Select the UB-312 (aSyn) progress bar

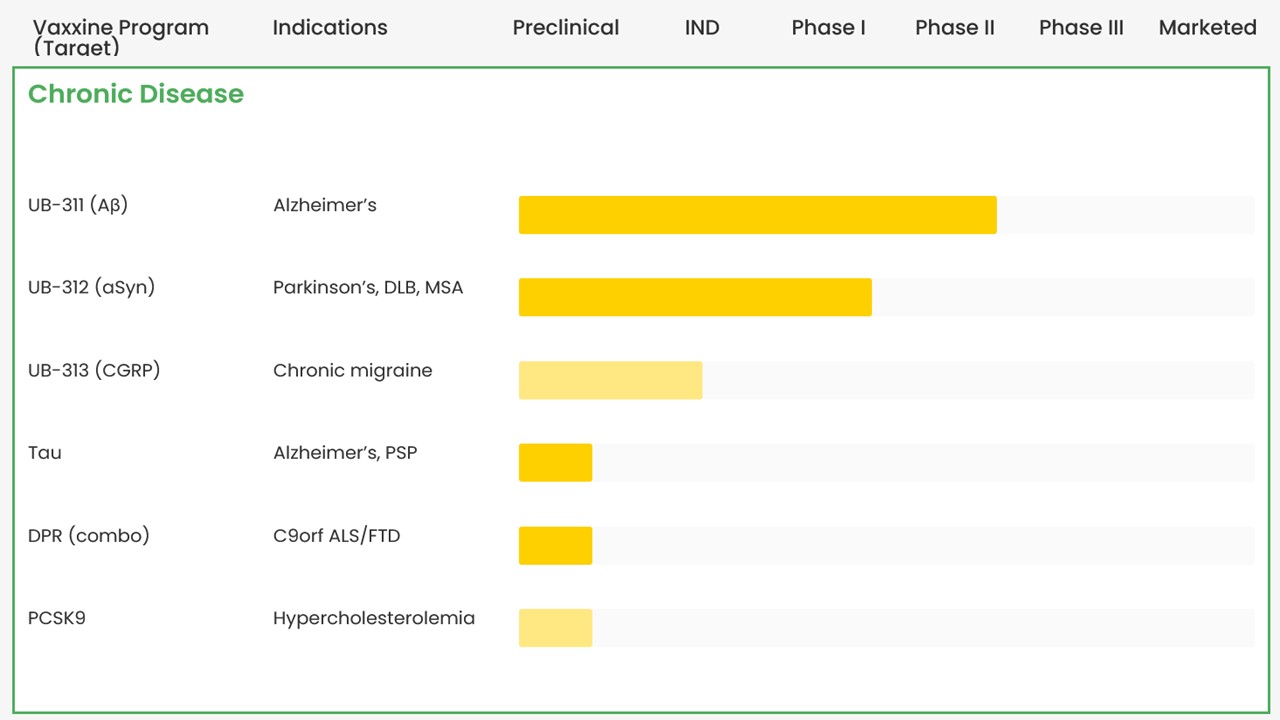(x=695, y=297)
